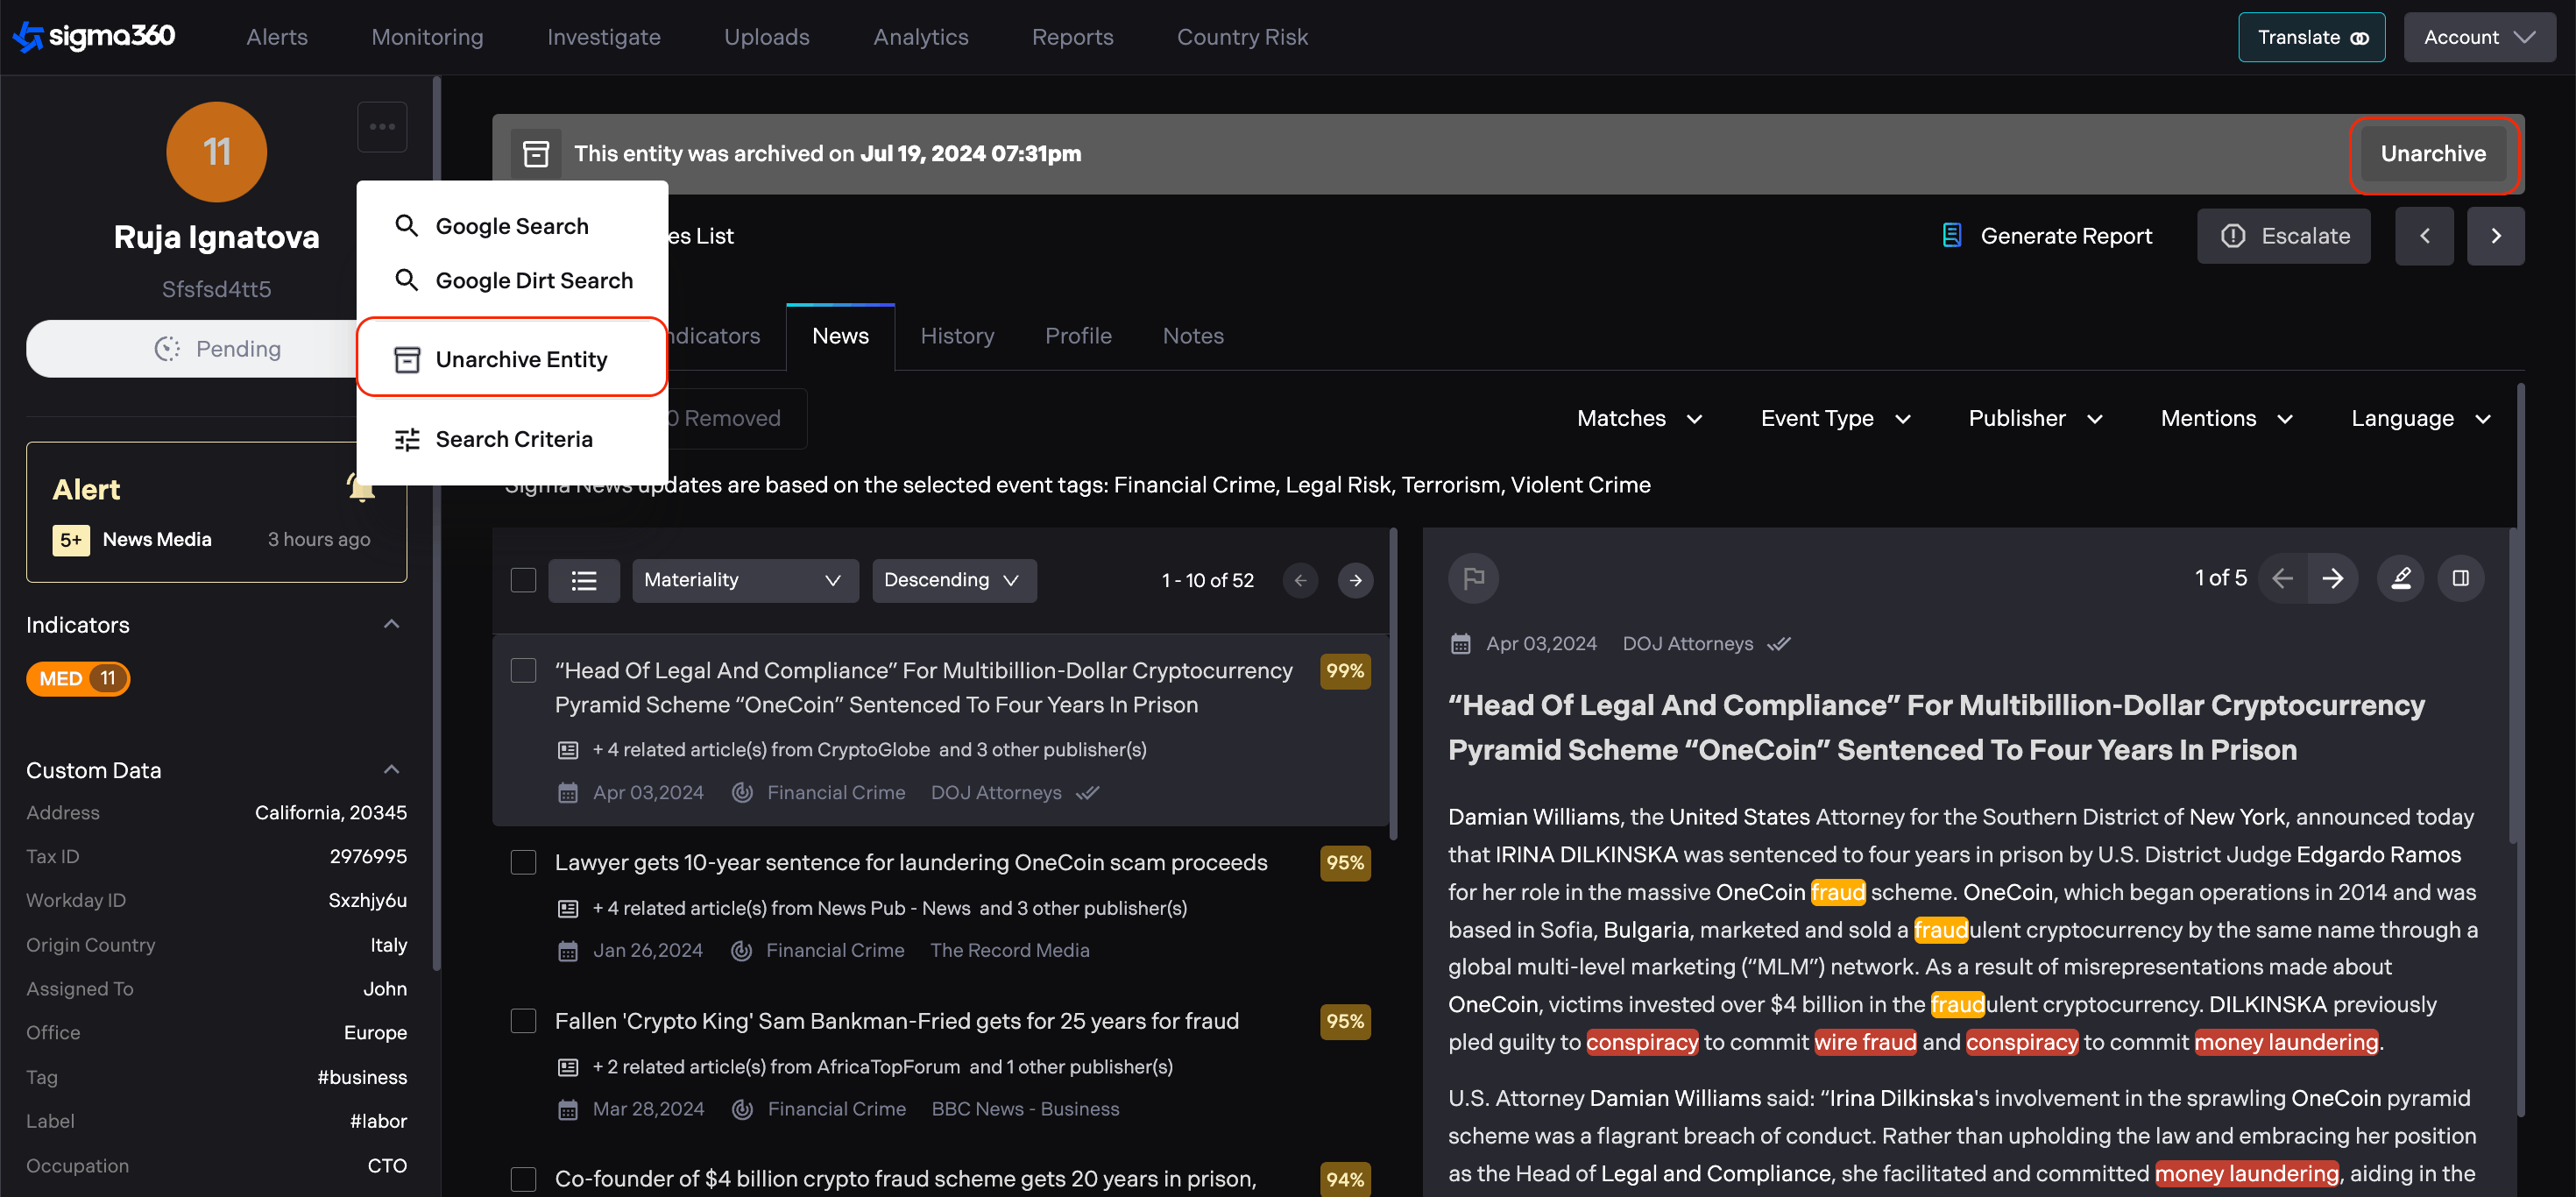Go to next page of news results

(1355, 580)
